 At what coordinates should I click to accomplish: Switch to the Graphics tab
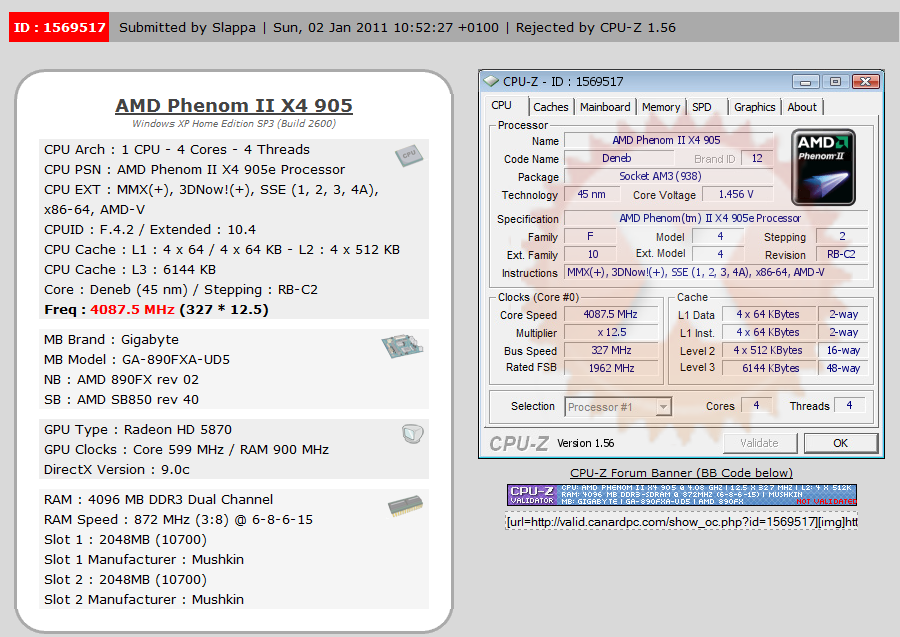pyautogui.click(x=754, y=107)
